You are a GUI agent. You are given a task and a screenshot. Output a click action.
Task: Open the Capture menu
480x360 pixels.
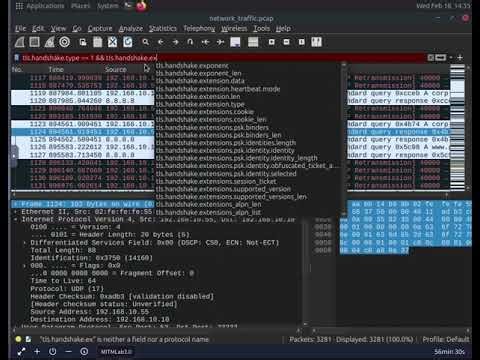(x=100, y=29)
